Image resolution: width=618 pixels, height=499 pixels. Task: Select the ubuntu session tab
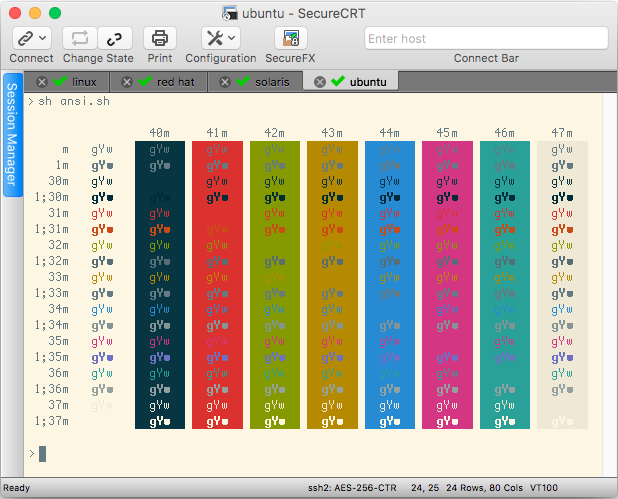coord(351,82)
